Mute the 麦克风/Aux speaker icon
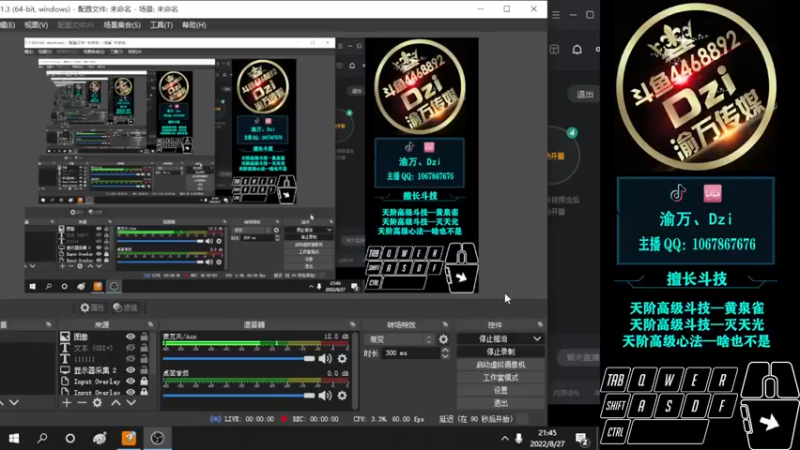The height and width of the screenshot is (450, 800). [325, 359]
